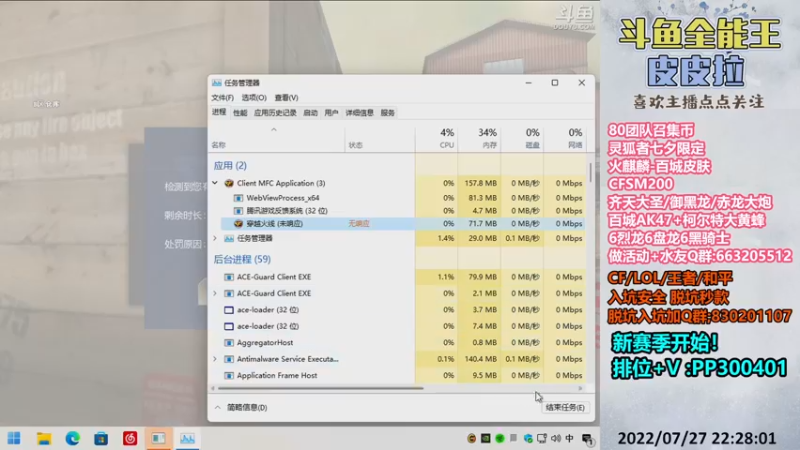The image size is (800, 450).
Task: Open the 查看(V) menu
Action: [x=286, y=97]
